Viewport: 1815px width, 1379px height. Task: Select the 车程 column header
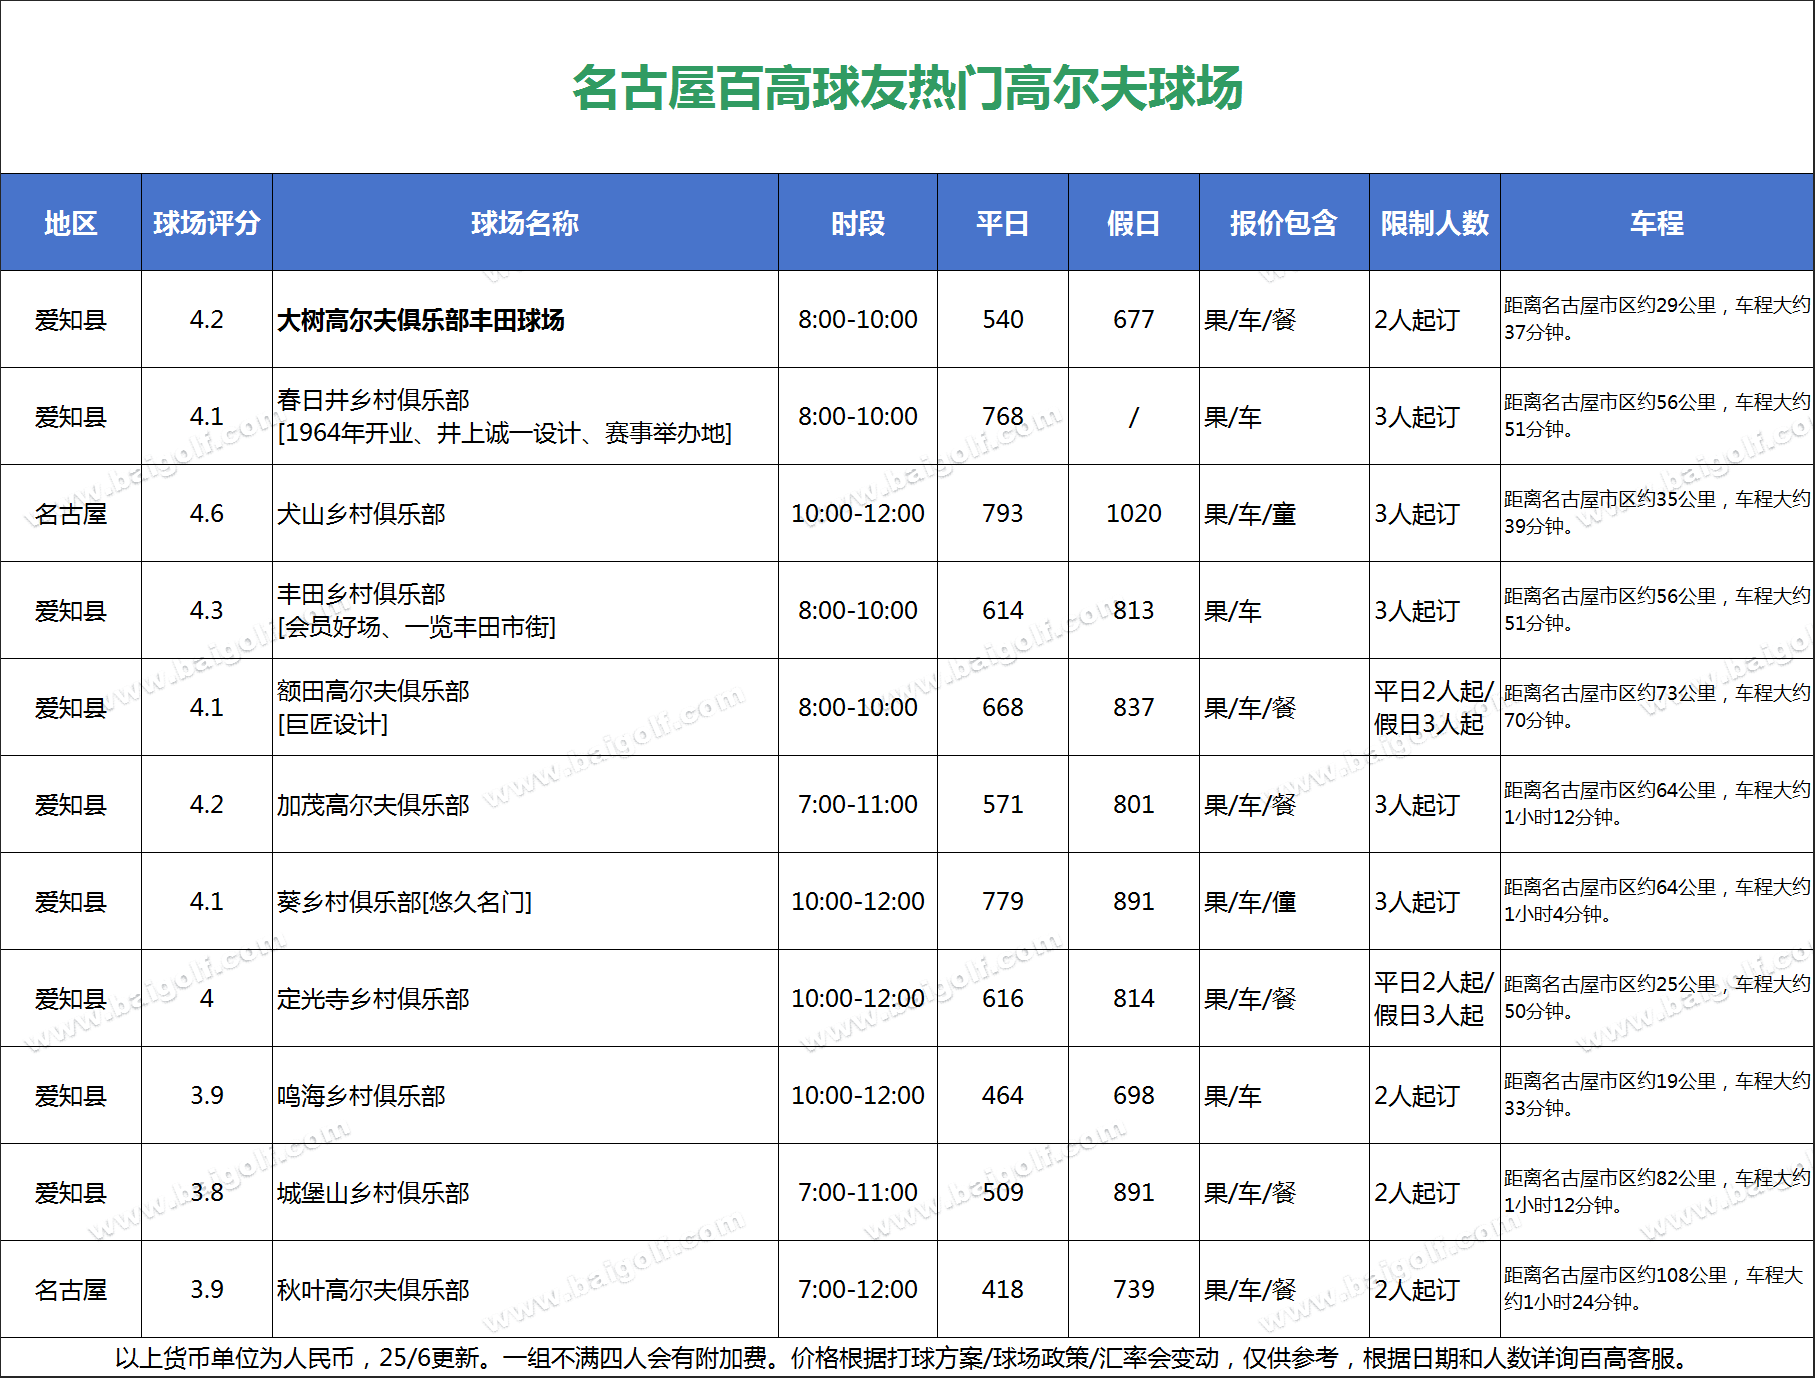pos(1657,223)
